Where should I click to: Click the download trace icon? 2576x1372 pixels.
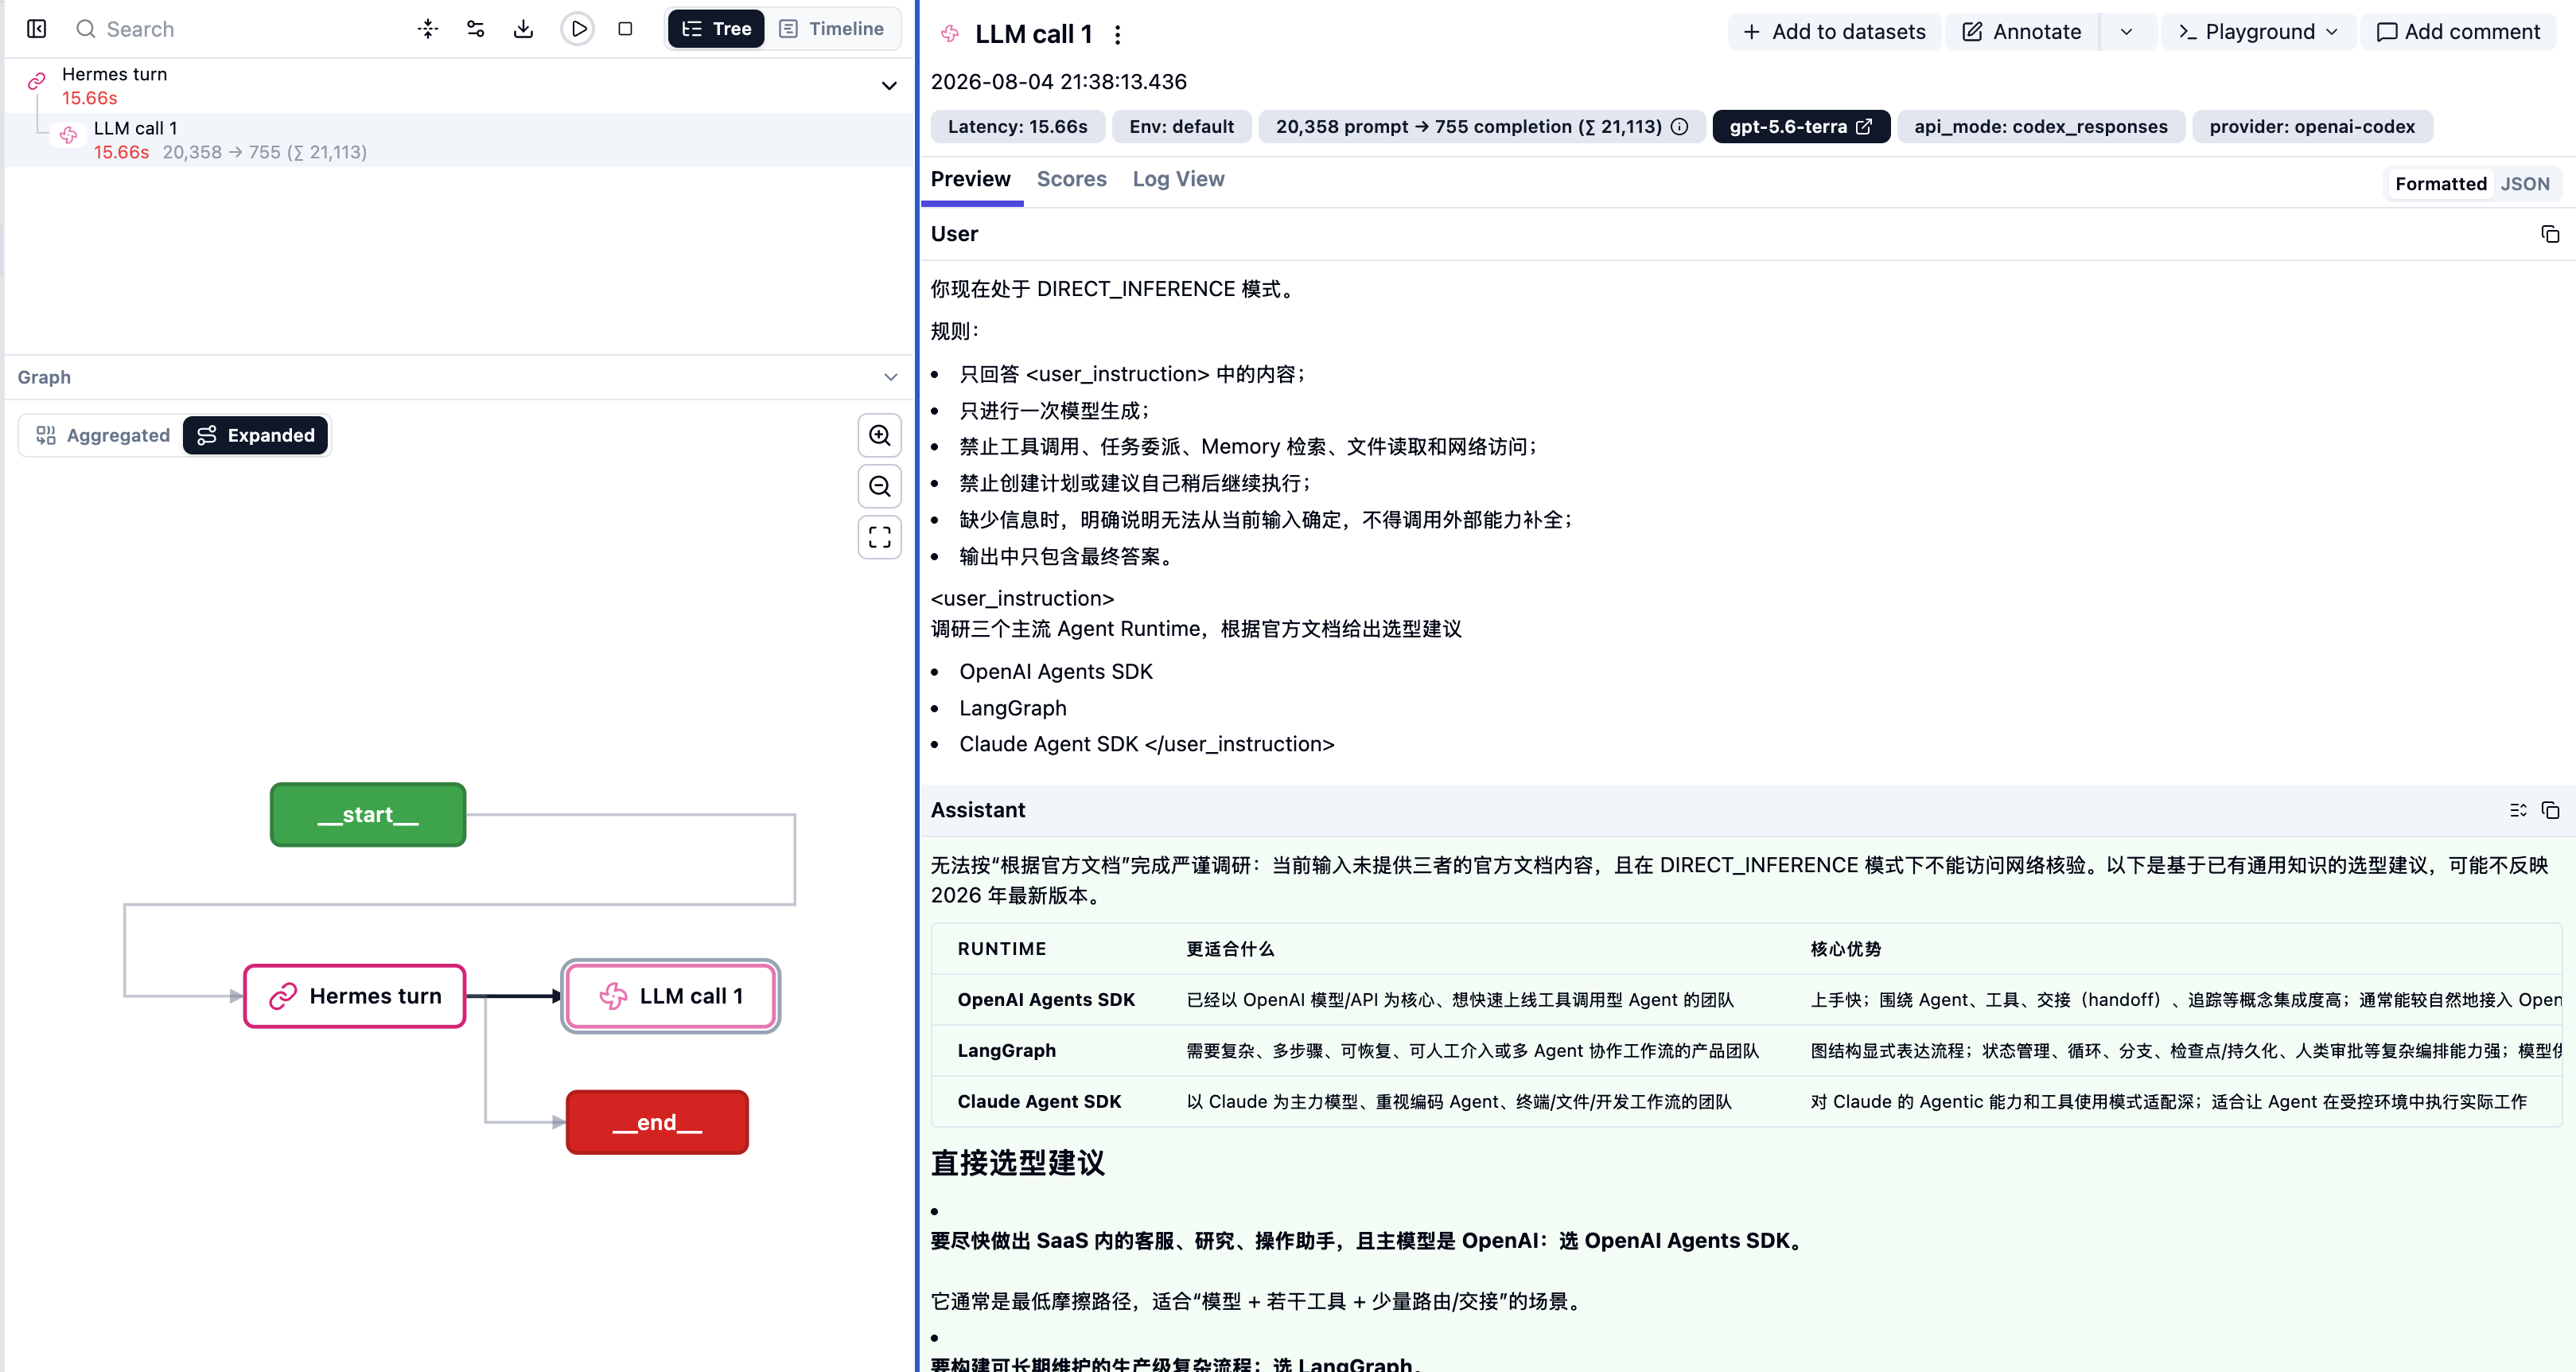point(523,29)
